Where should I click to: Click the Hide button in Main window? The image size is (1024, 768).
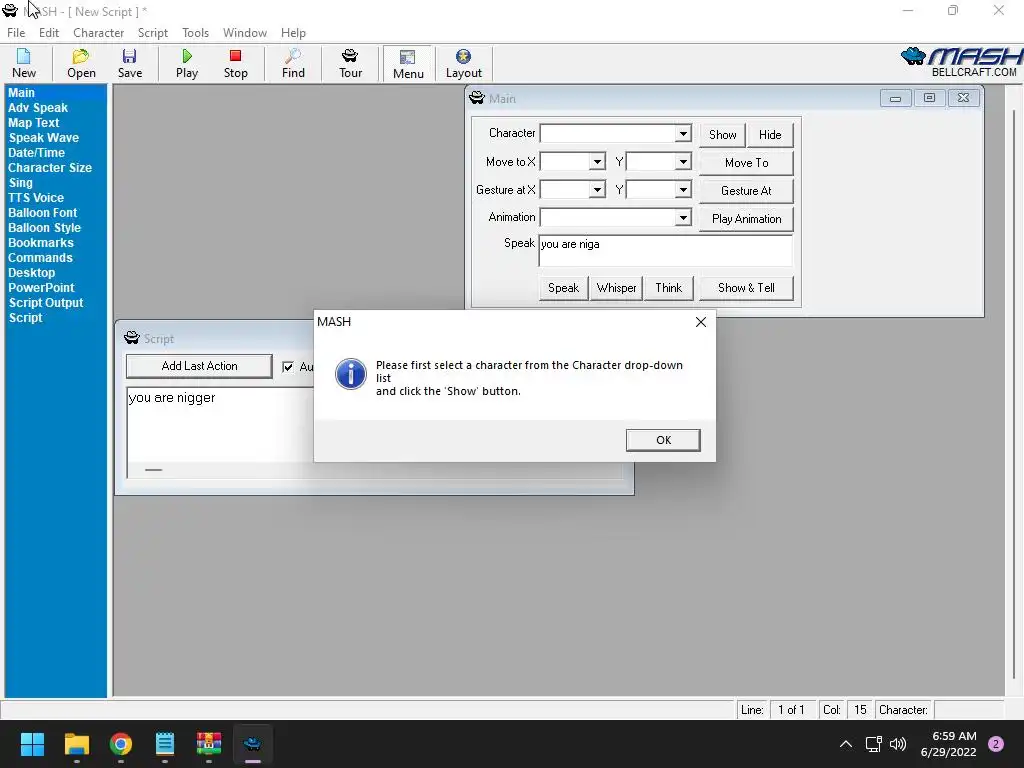[x=770, y=135]
